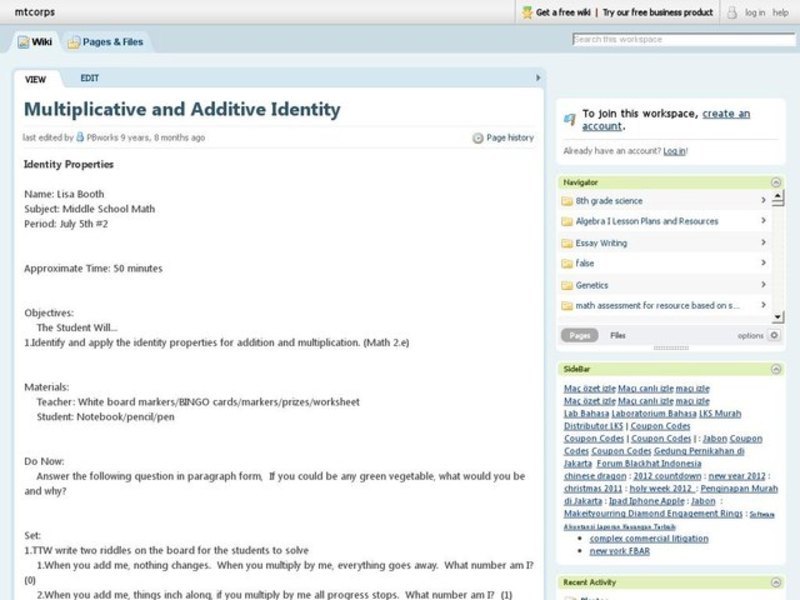Expand the Essay Writing folder
The width and height of the screenshot is (800, 600).
point(763,243)
